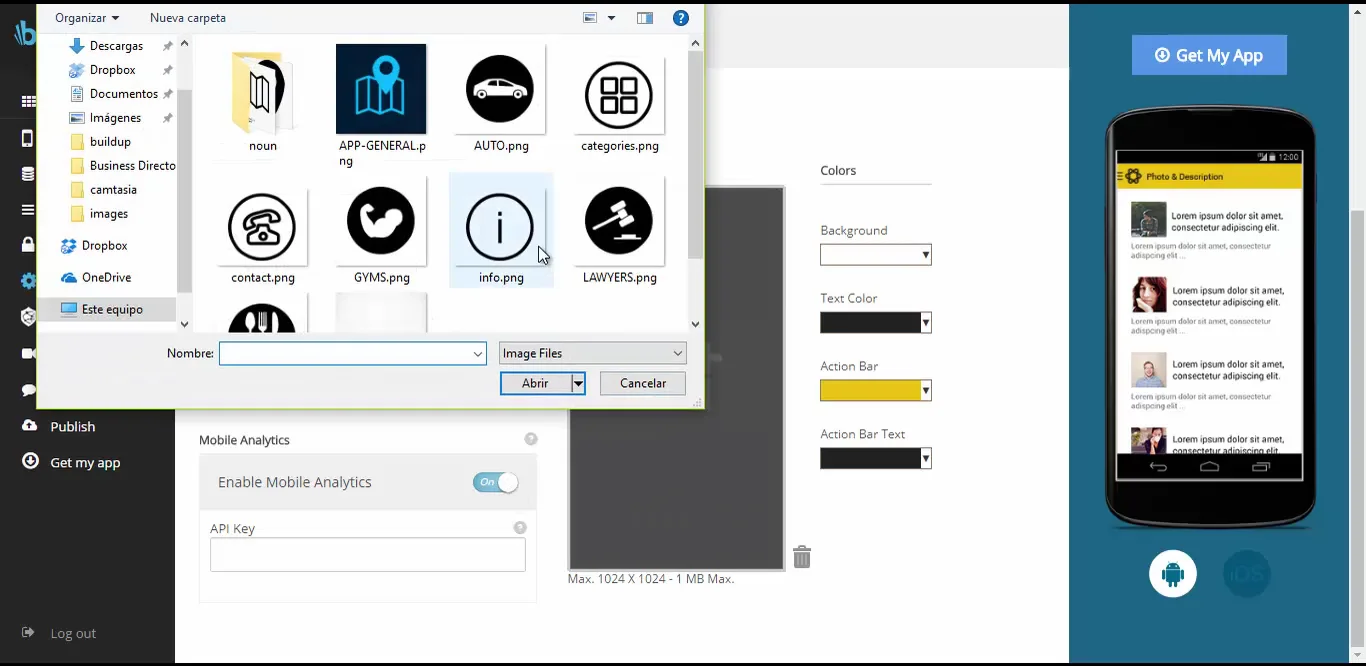1366x666 pixels.
Task: Toggle the preview pane icon
Action: 645,18
